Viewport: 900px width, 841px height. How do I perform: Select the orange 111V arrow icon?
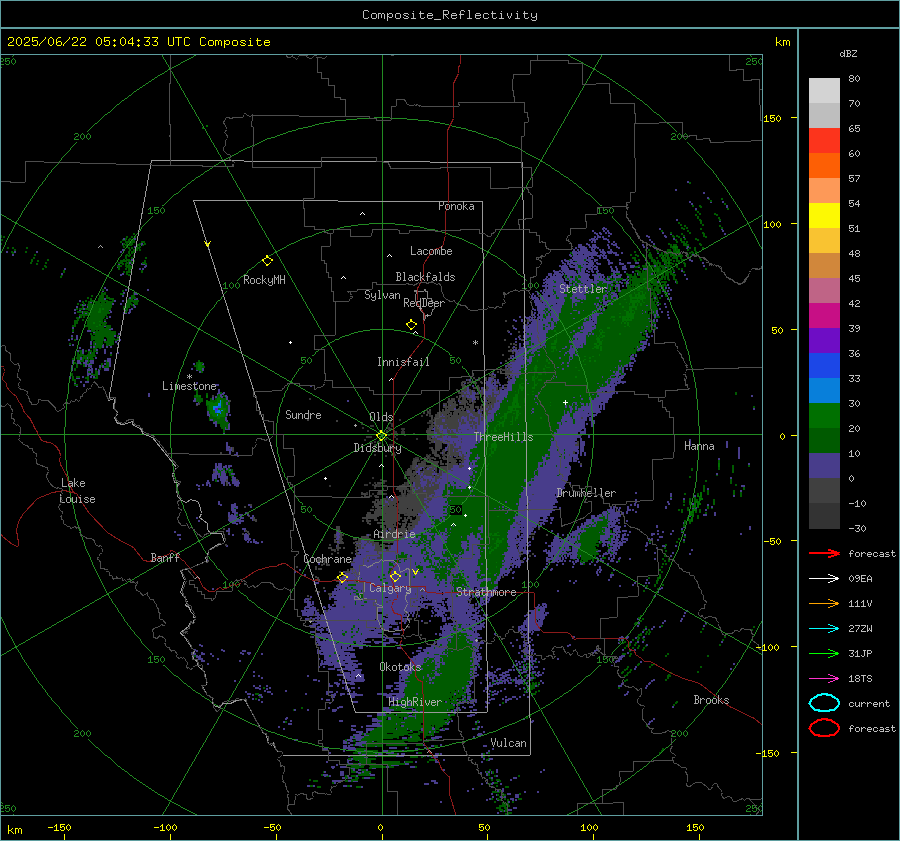824,603
